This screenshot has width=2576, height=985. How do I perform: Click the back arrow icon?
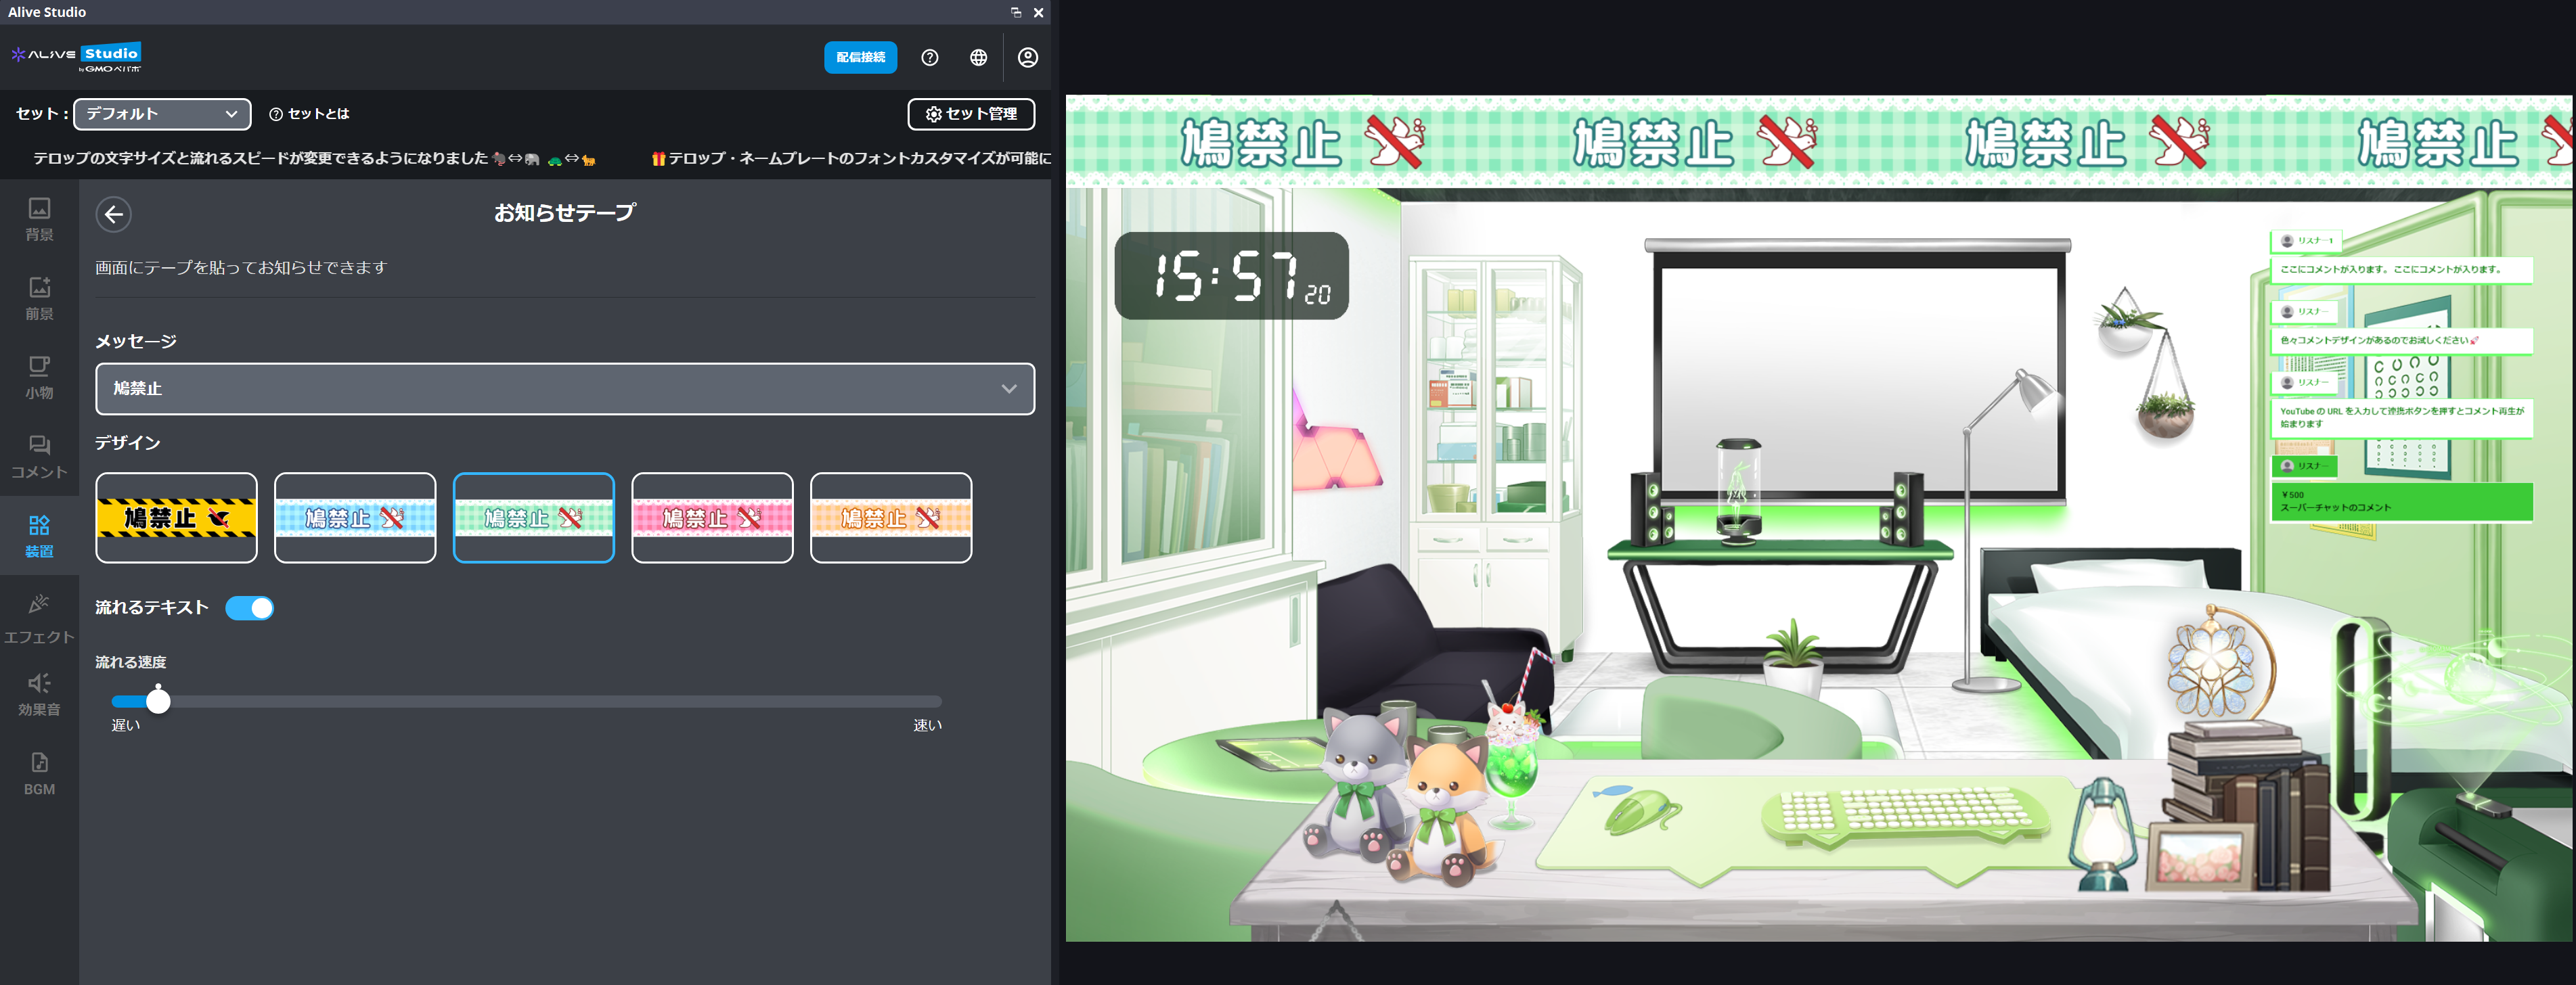[x=114, y=214]
